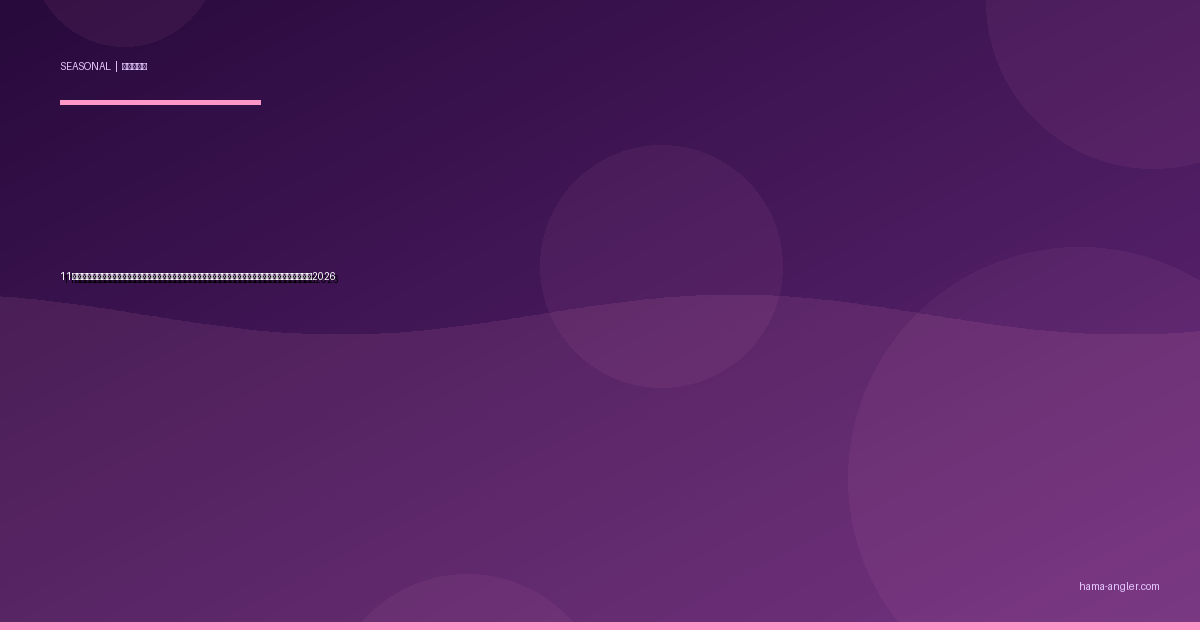
Task: Click the middle of the long subtitle text line
Action: click(195, 277)
